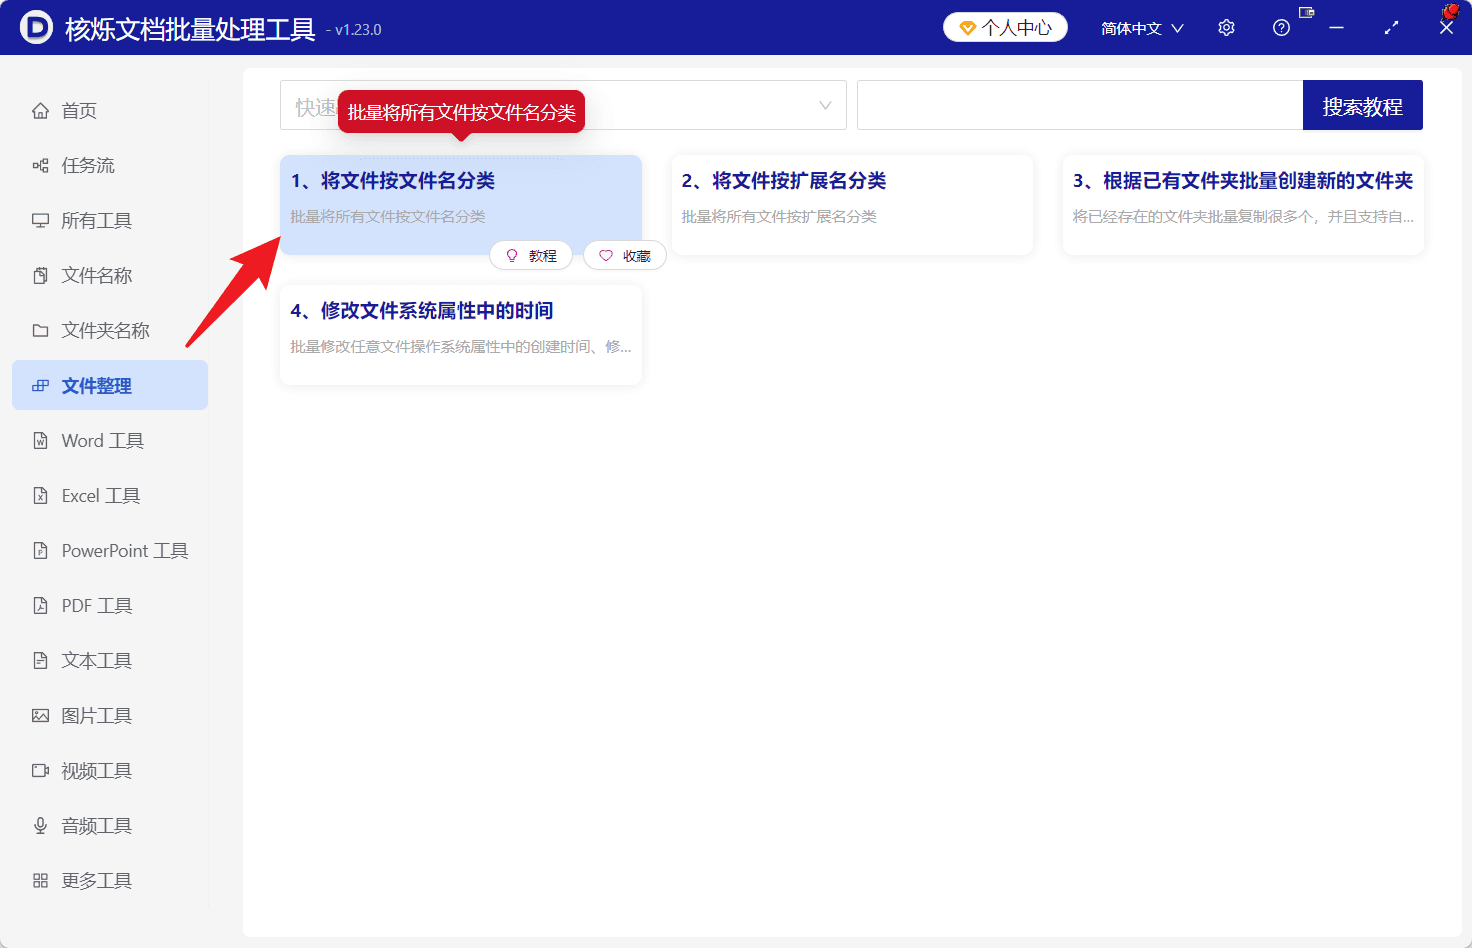Viewport: 1472px width, 948px height.
Task: Click the icon beside 文件整理
Action: [x=40, y=385]
